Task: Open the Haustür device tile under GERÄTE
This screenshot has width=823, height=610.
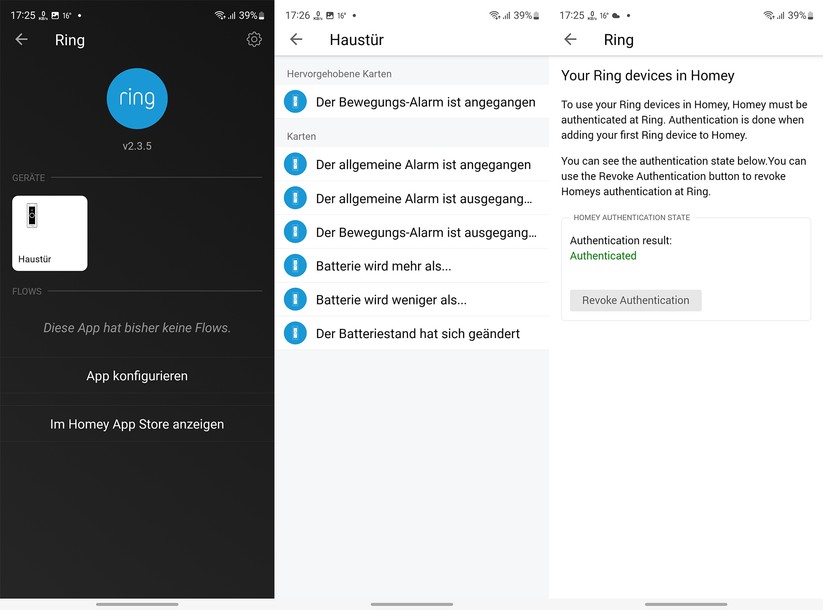Action: pos(49,233)
